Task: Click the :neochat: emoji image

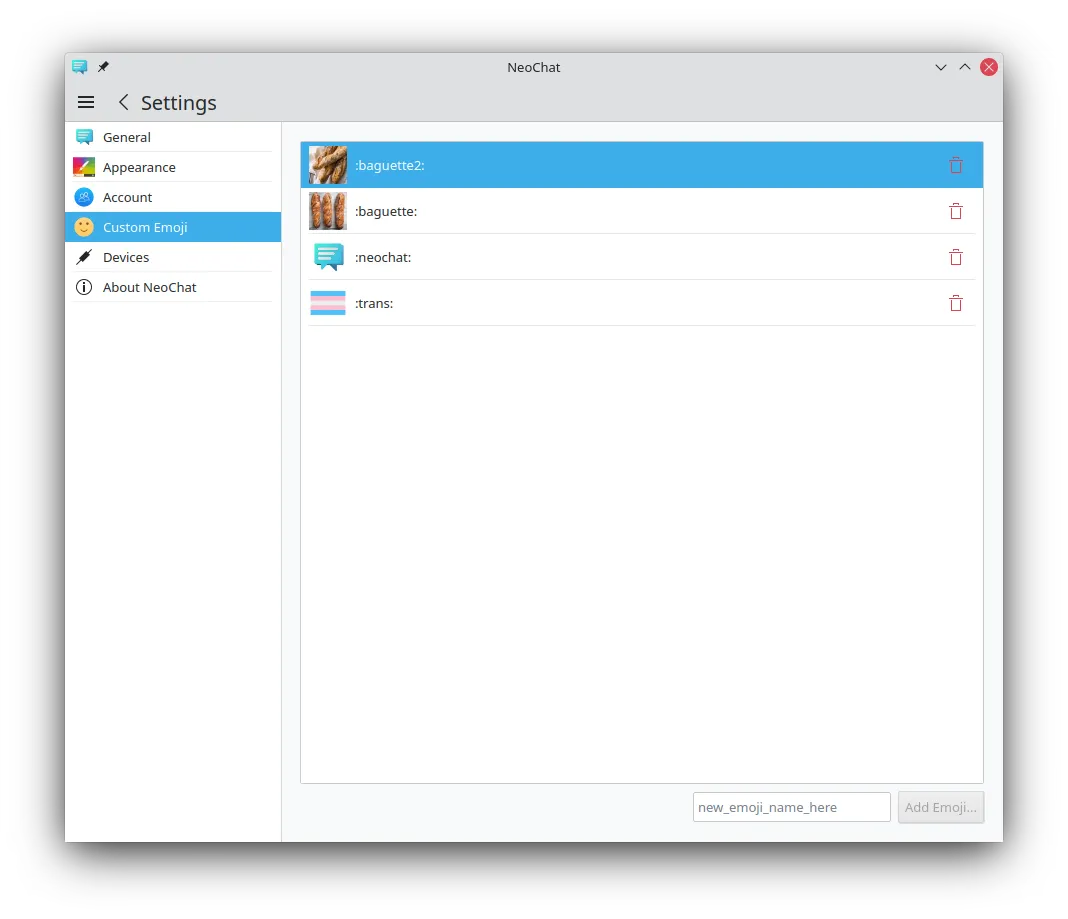Action: [328, 258]
